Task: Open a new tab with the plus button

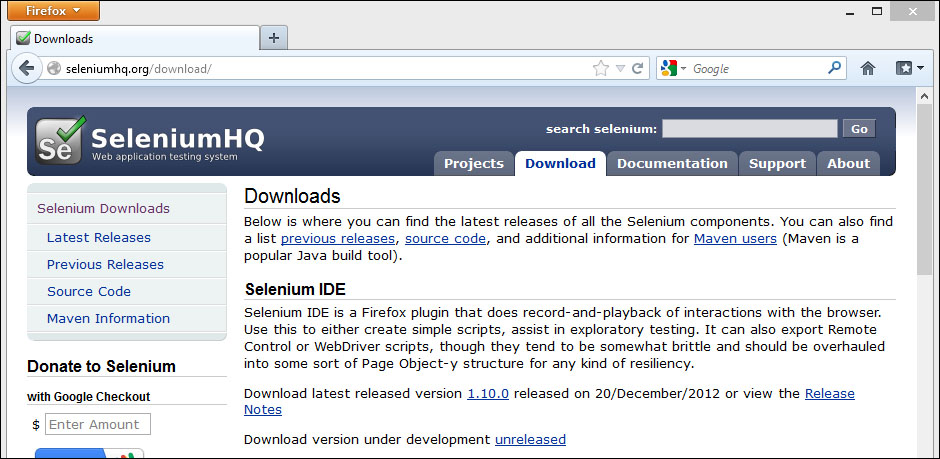Action: (273, 38)
